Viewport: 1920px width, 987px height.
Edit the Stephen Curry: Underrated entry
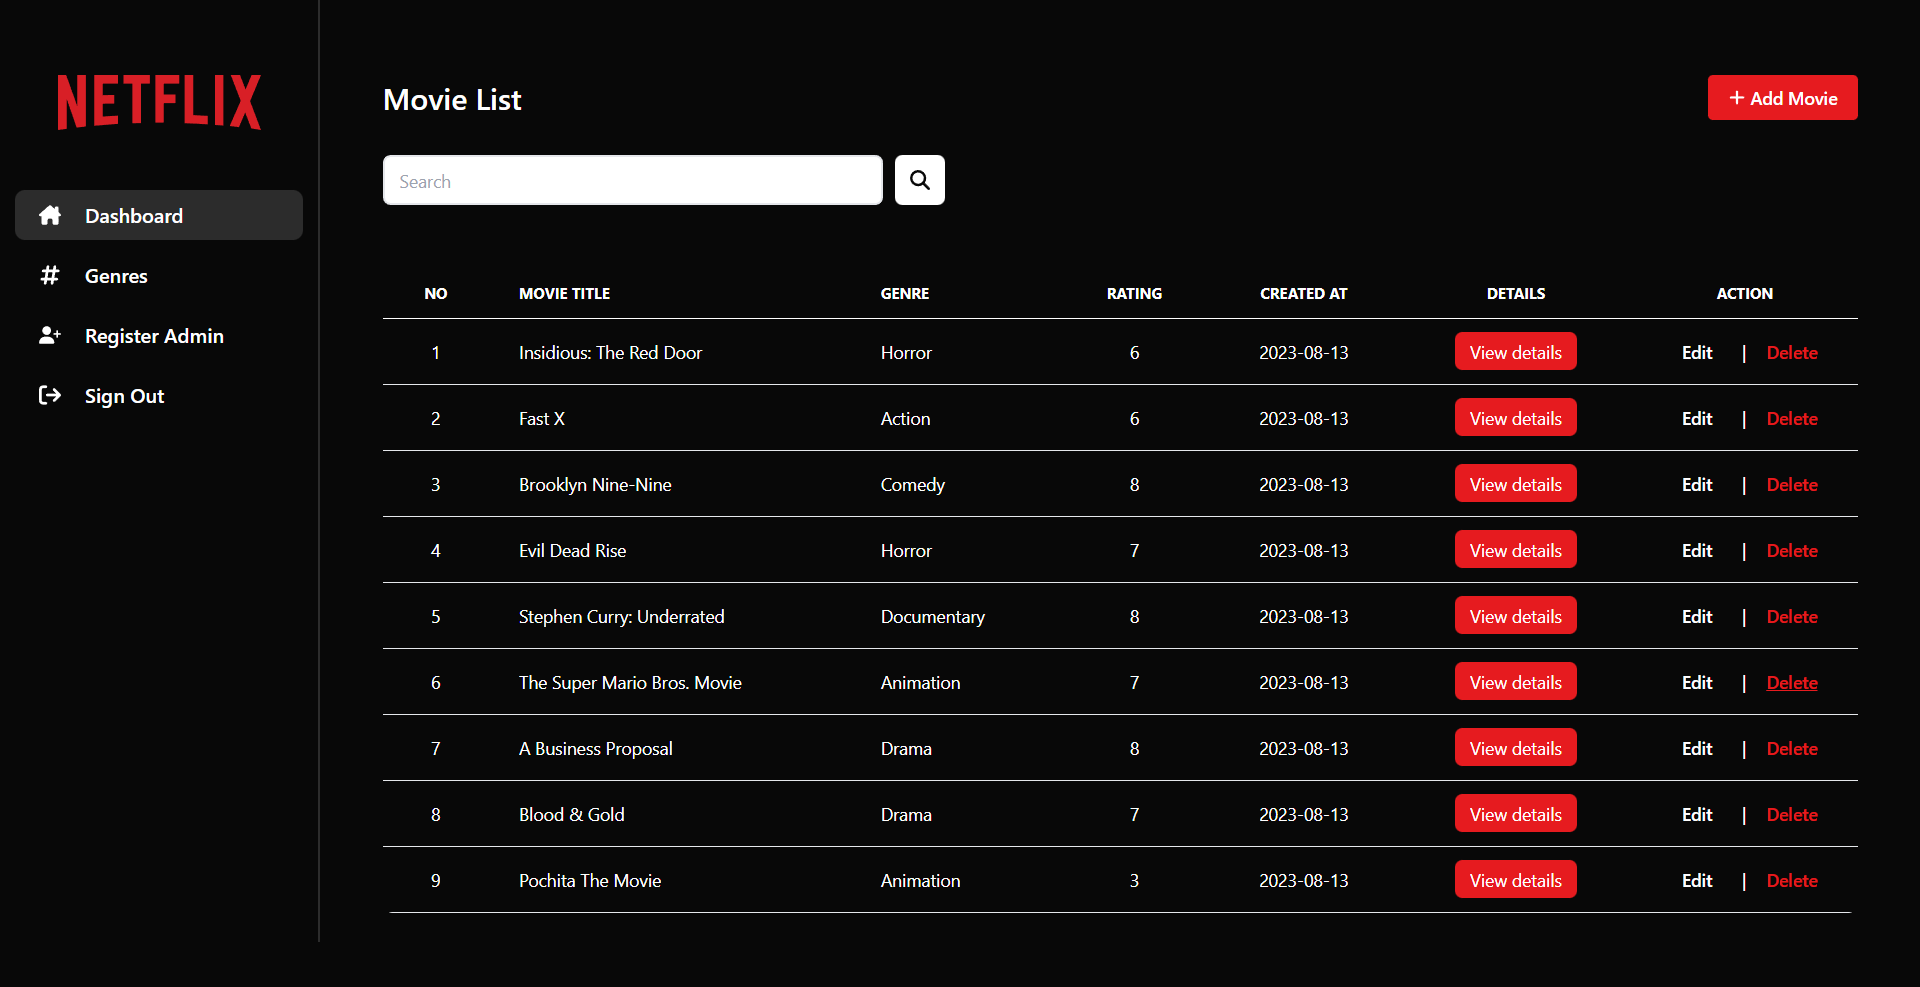tap(1697, 616)
